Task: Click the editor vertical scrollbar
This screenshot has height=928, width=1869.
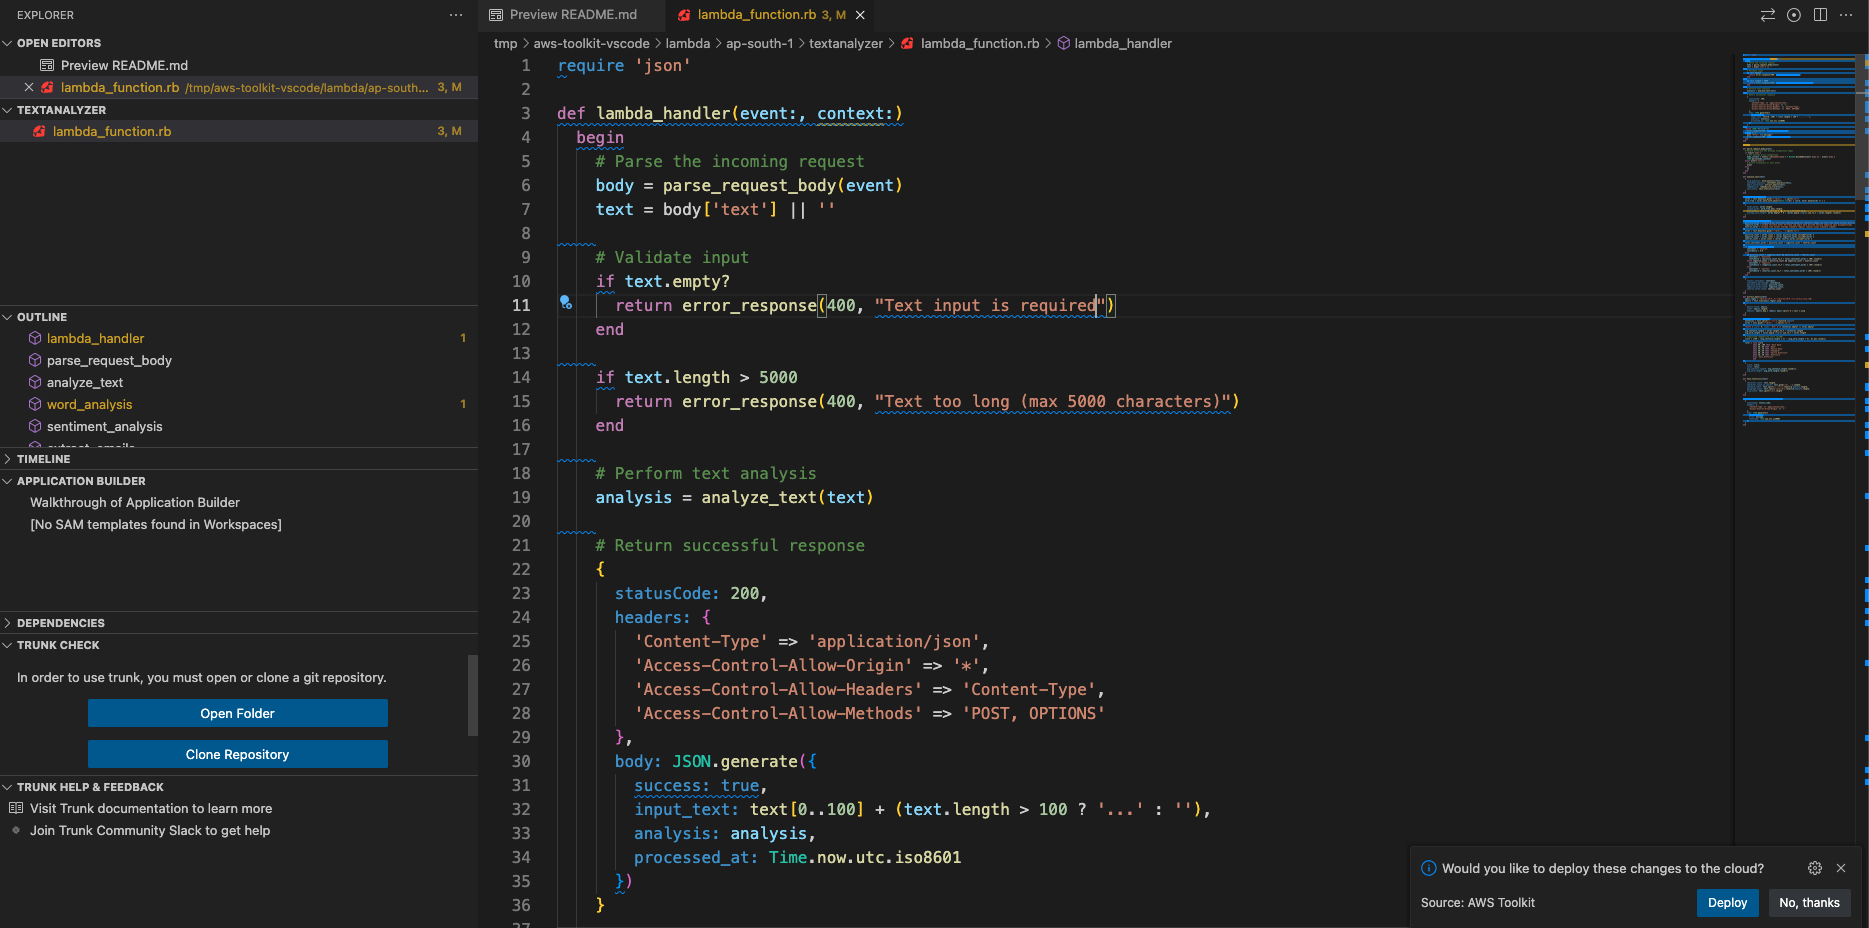Action: [x=1863, y=125]
